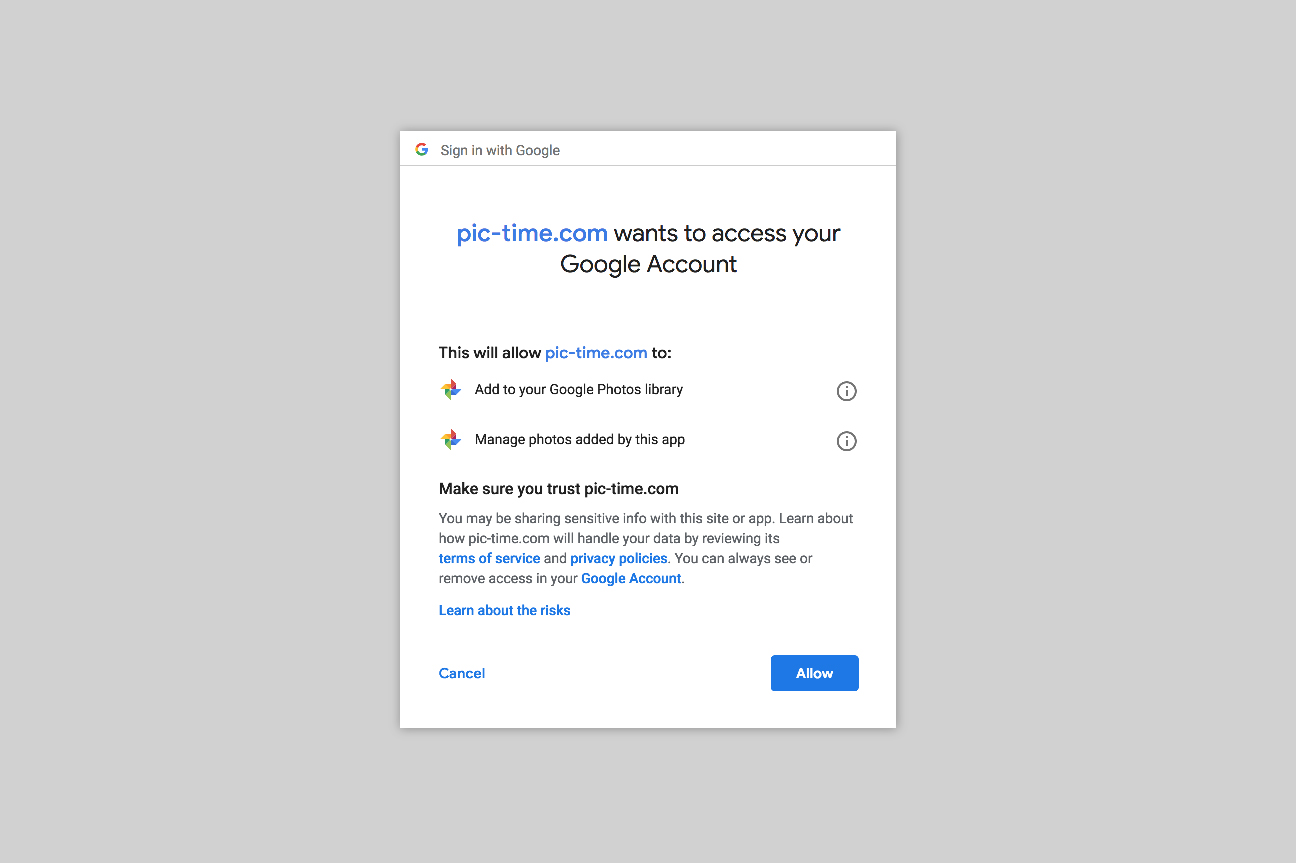Click gray background outside the dialog
Viewport: 1296px width, 863px height.
coord(200,430)
